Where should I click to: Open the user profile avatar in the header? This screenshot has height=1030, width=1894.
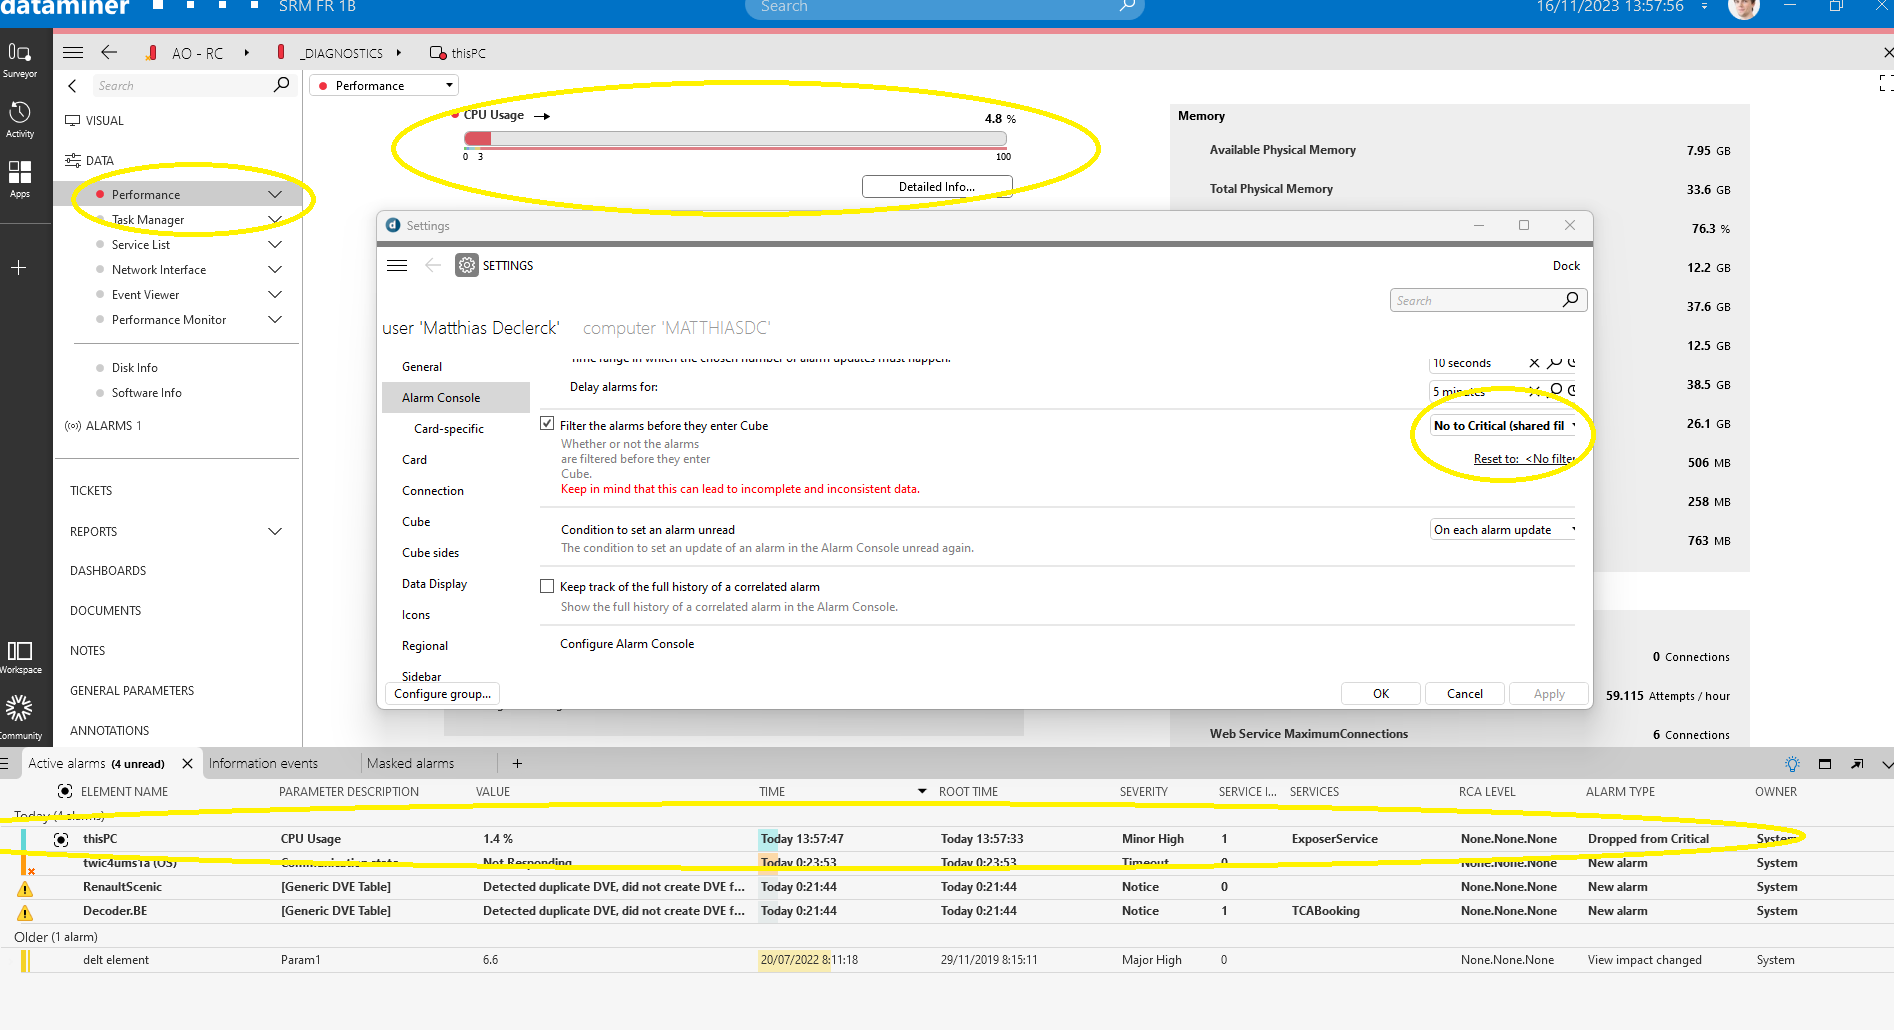1743,8
